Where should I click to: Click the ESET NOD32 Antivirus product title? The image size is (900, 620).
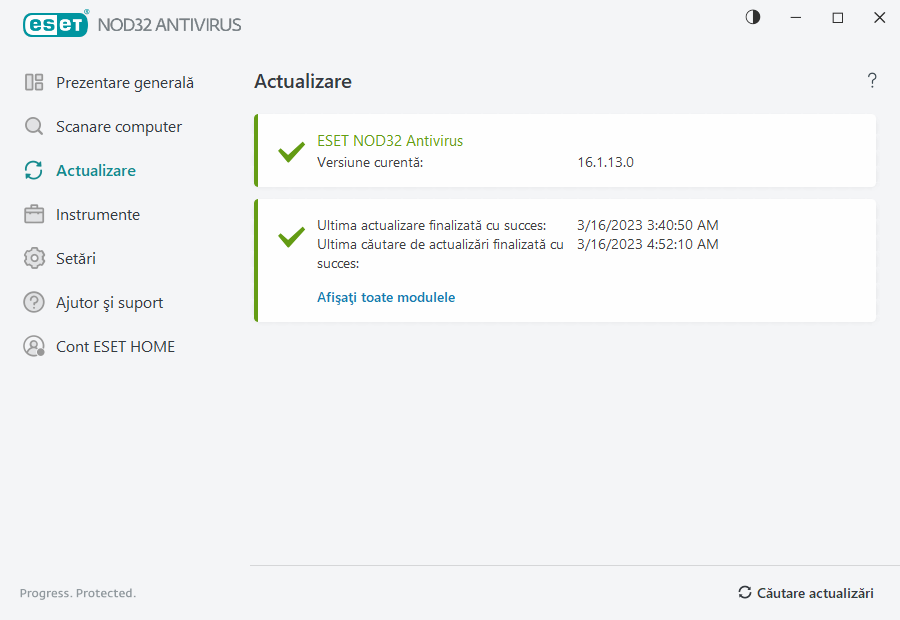(390, 141)
